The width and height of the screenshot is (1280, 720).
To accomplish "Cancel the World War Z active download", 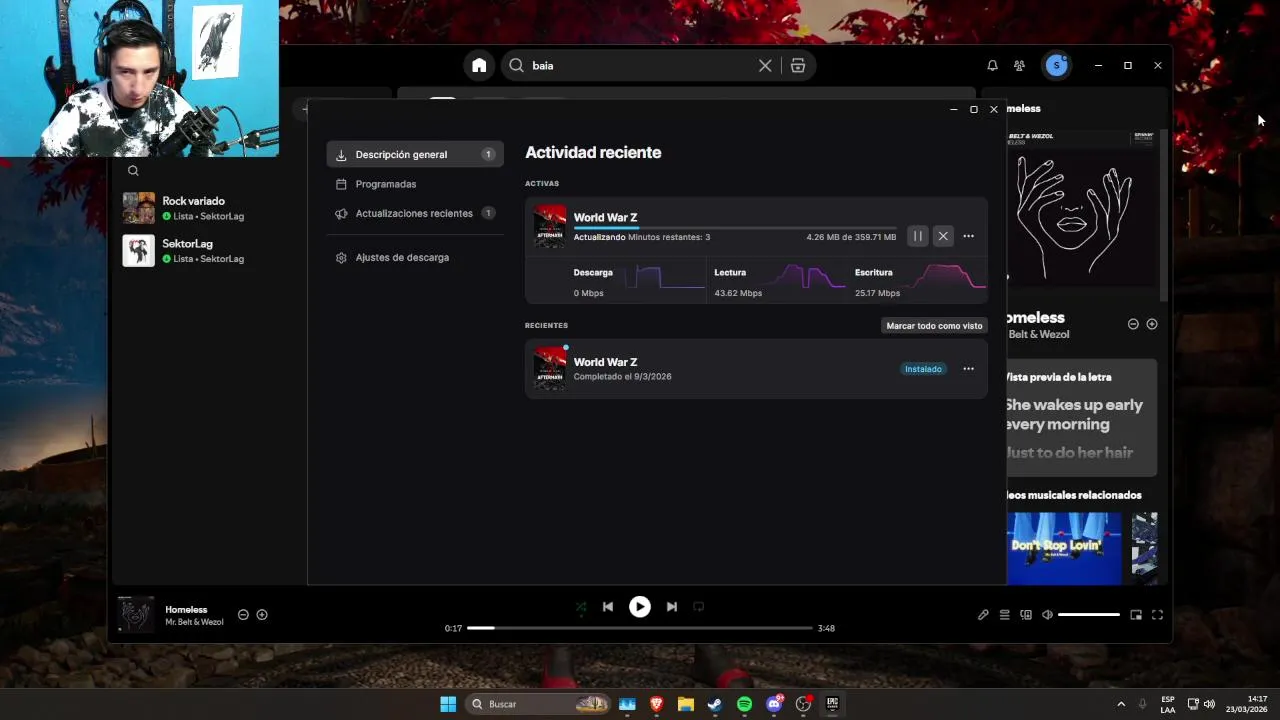I will click(943, 236).
